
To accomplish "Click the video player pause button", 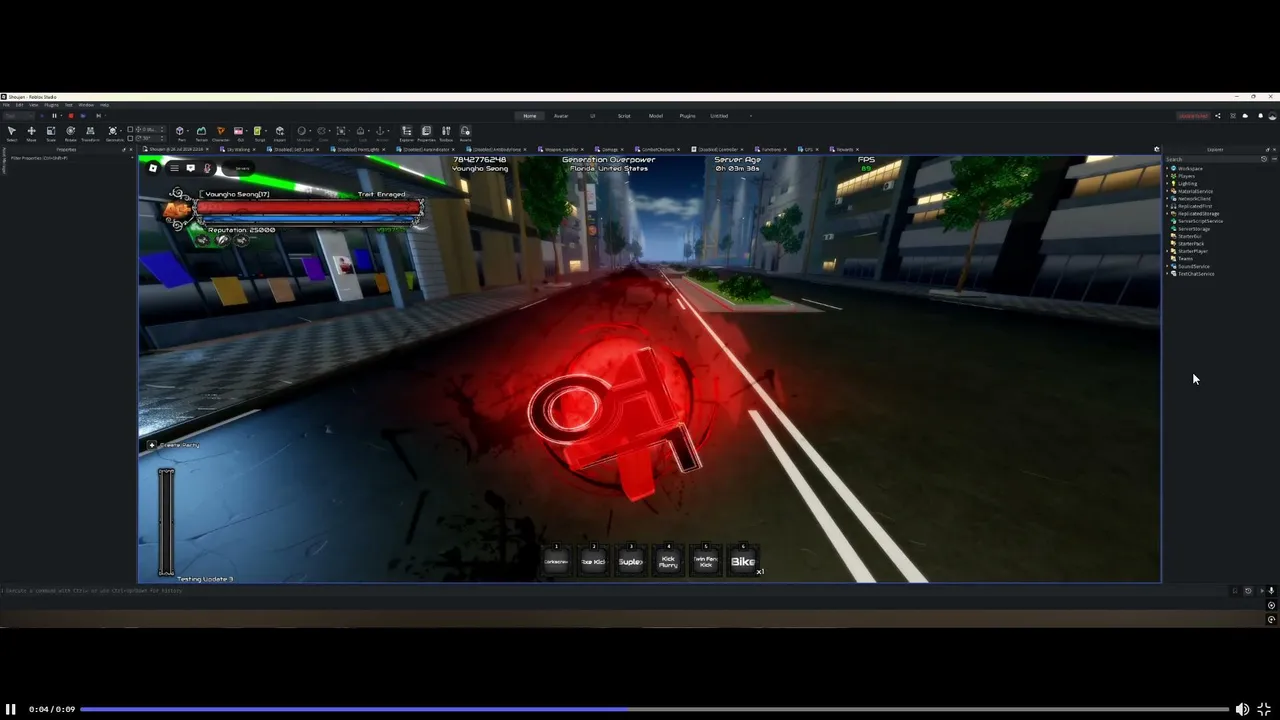I will click(x=11, y=709).
